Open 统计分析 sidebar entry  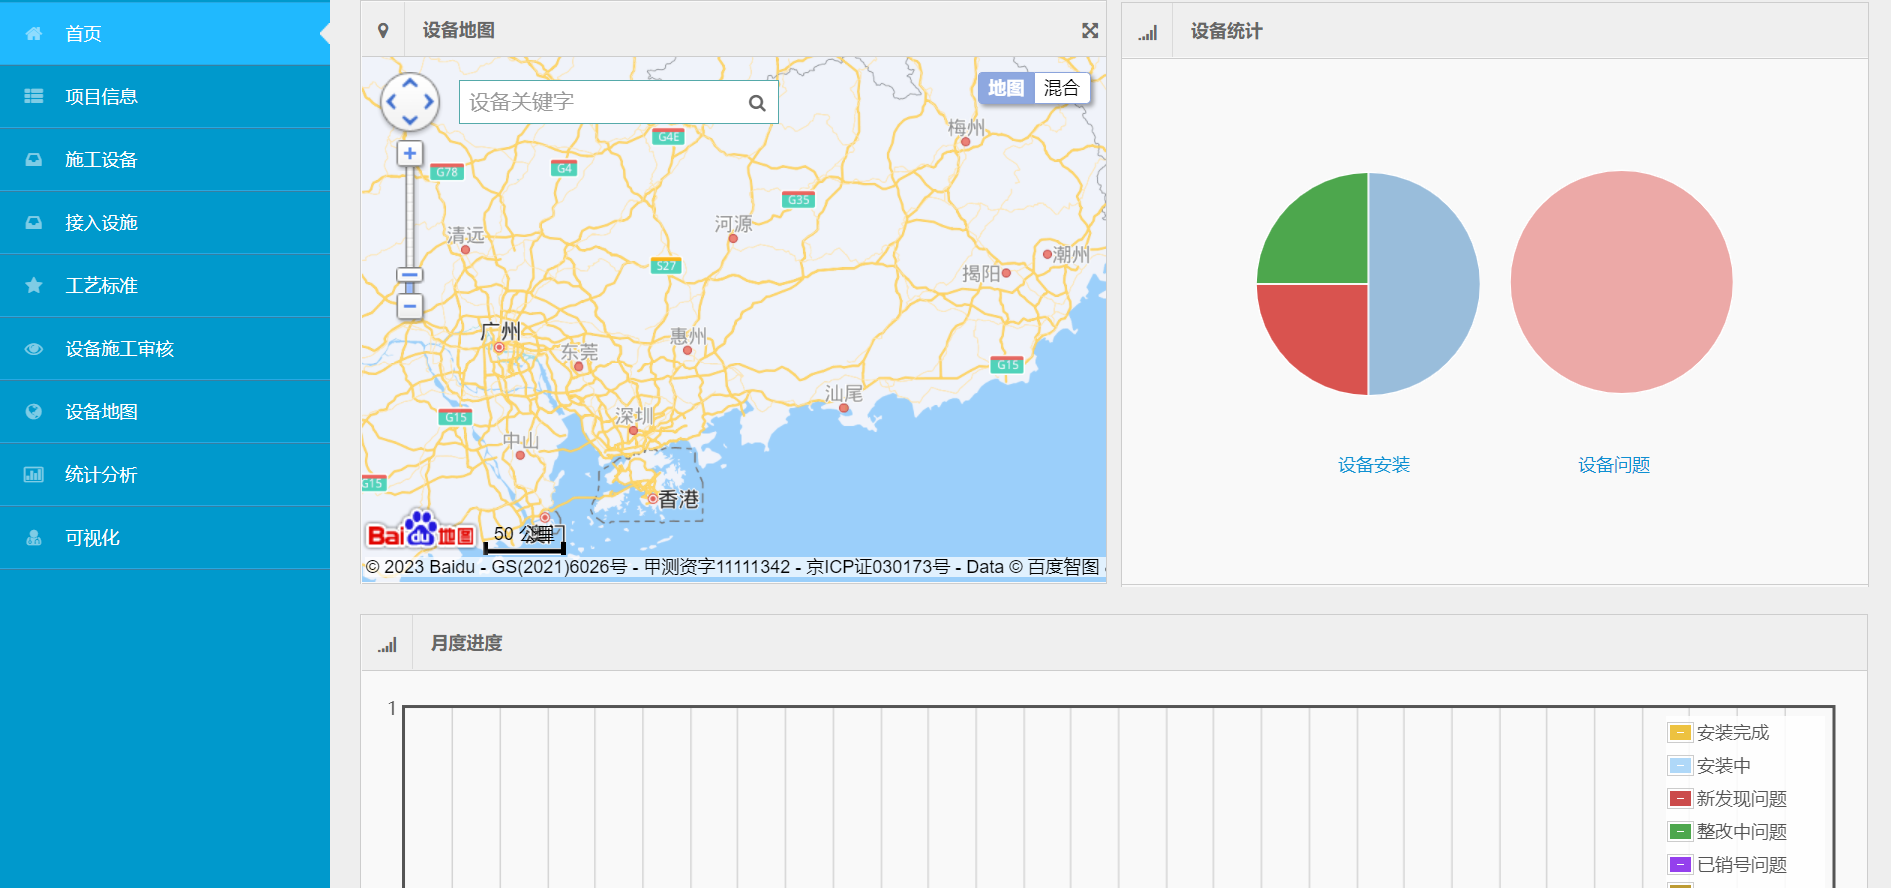pyautogui.click(x=165, y=474)
